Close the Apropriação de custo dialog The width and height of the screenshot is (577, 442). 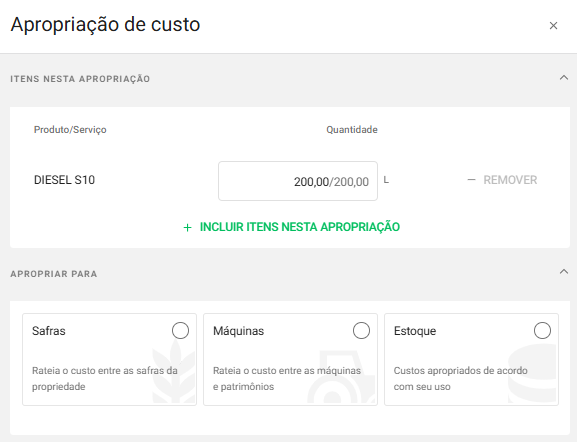point(553,26)
